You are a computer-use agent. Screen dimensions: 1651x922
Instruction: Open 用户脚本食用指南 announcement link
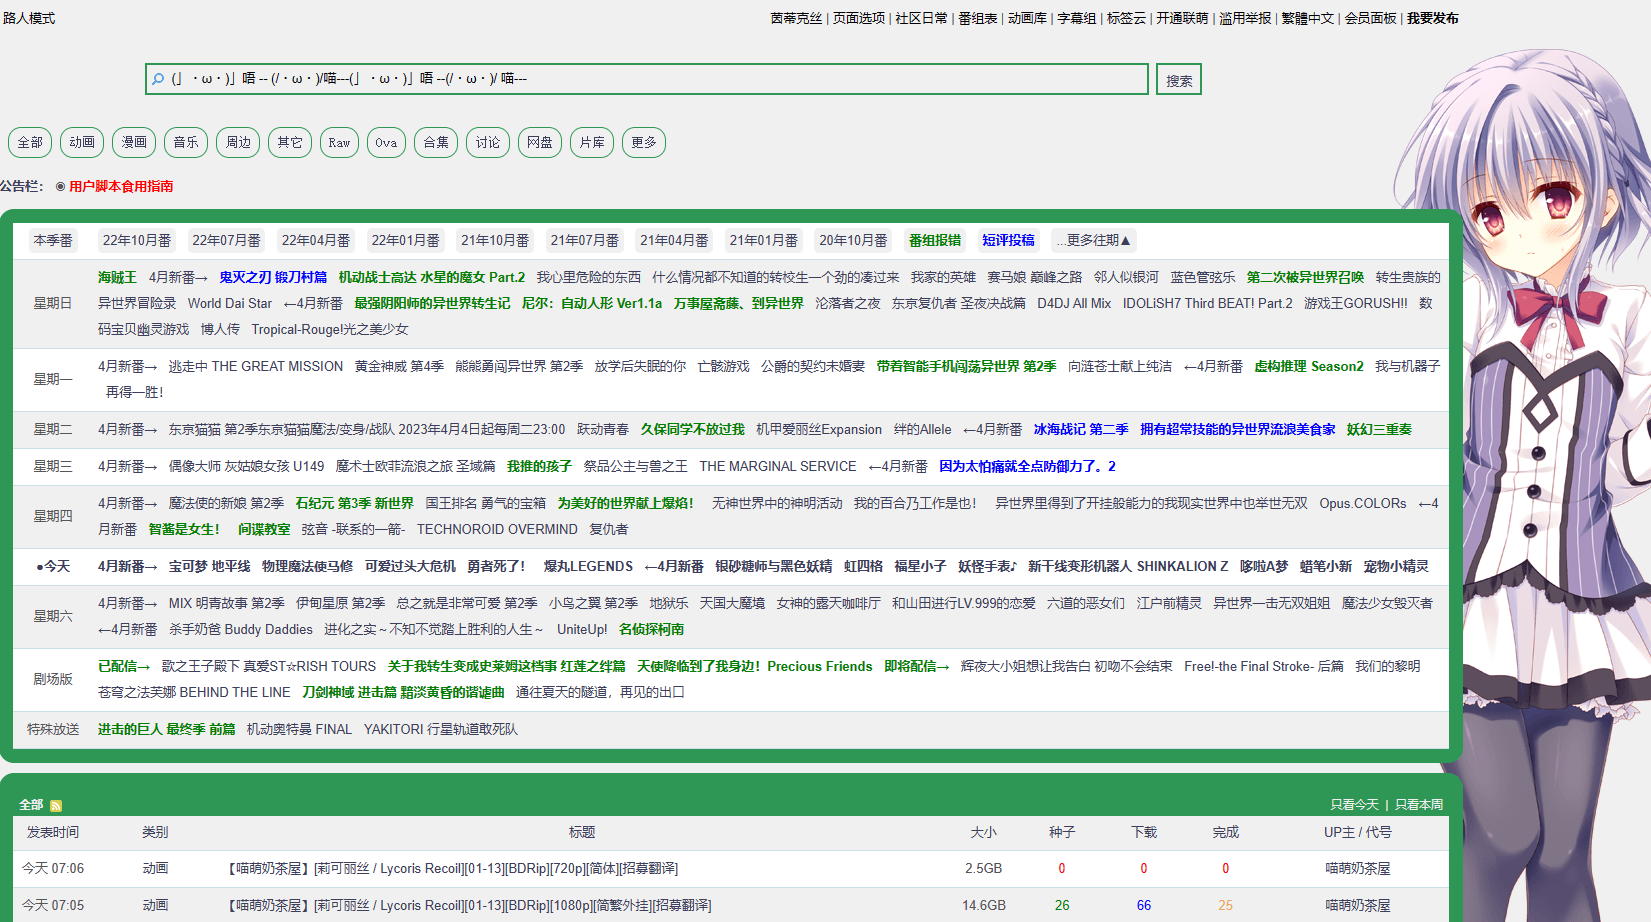(x=121, y=187)
